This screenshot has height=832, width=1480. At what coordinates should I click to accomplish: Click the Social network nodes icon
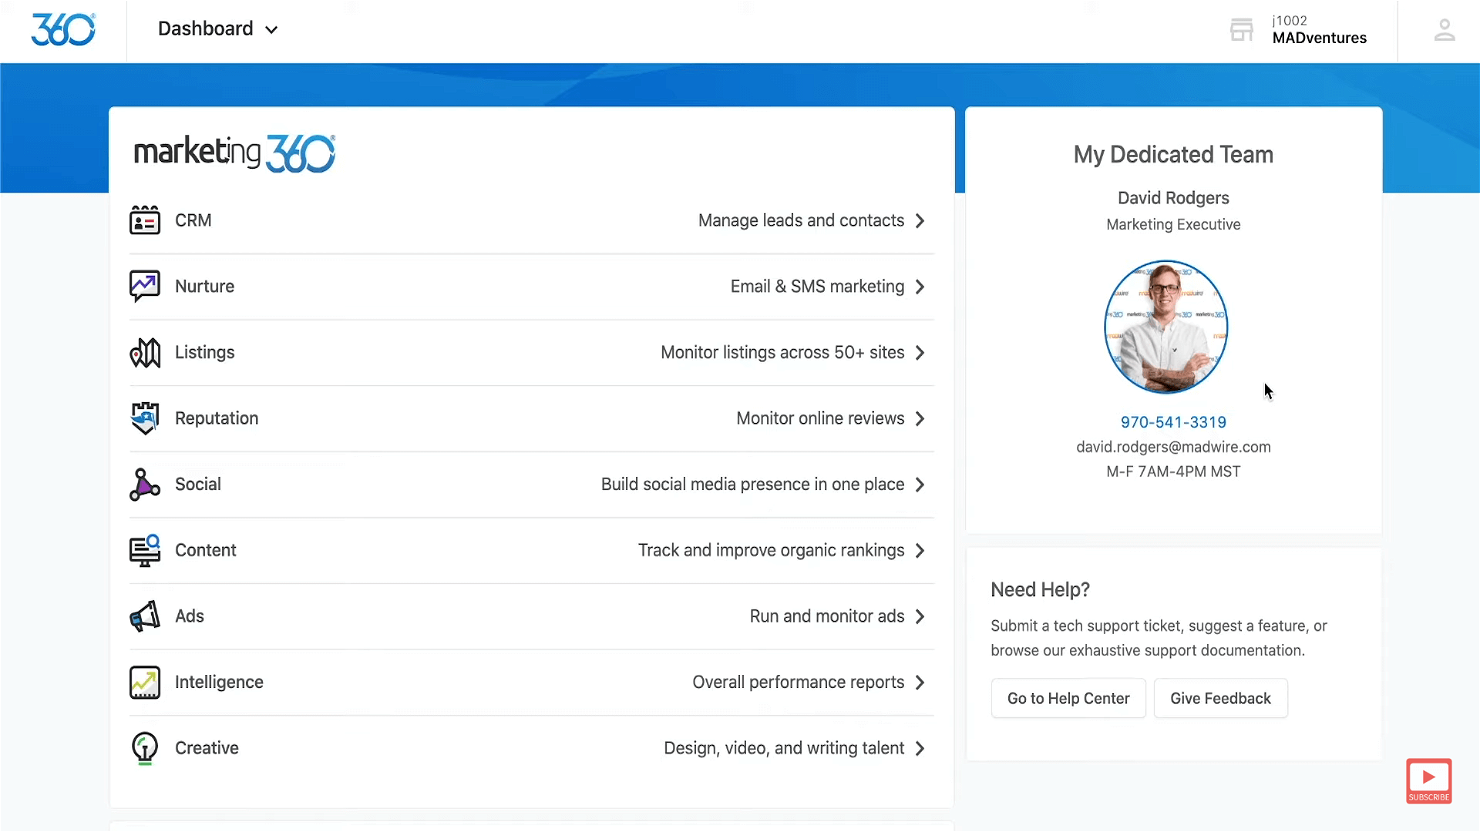145,484
